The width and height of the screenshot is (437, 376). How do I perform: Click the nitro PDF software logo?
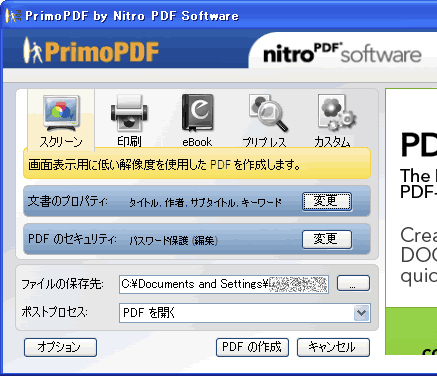342,53
